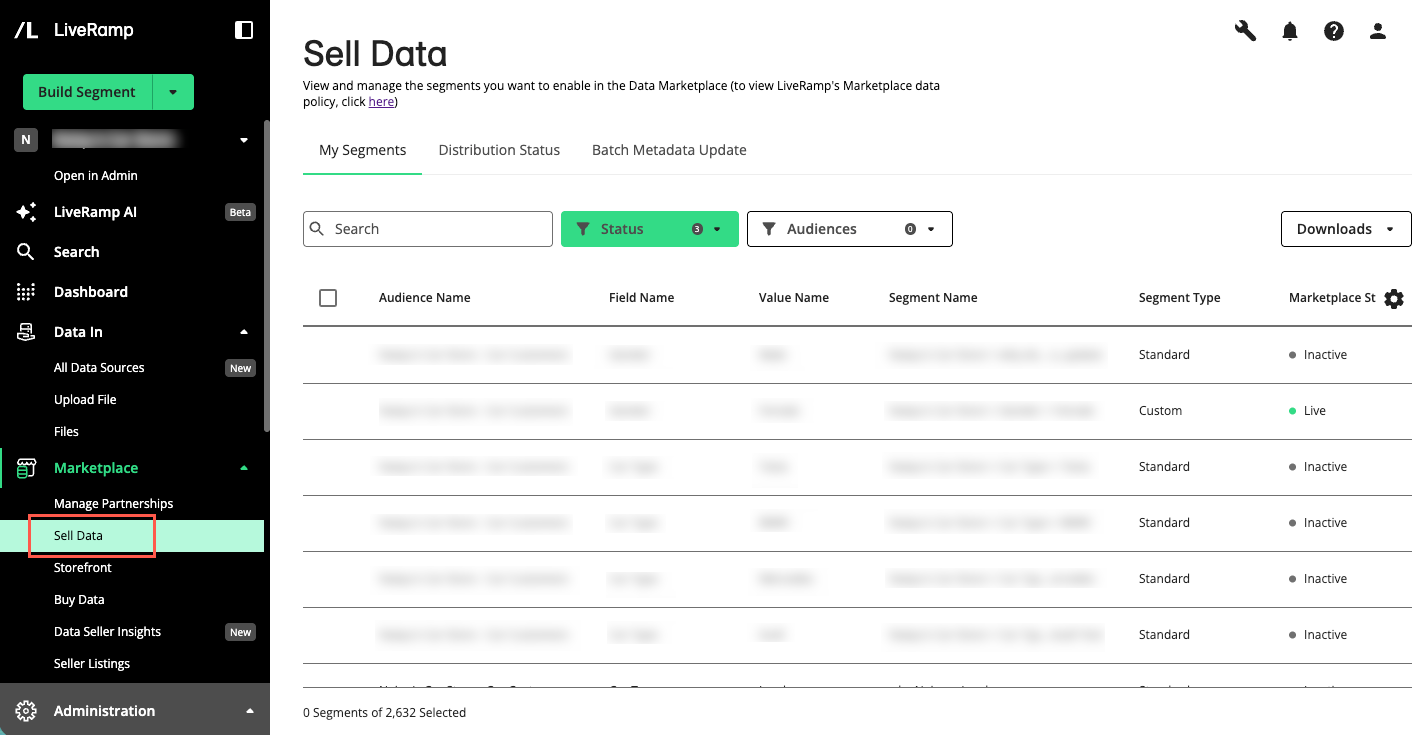The width and height of the screenshot is (1419, 735).
Task: Click the Build Segment button
Action: click(87, 92)
